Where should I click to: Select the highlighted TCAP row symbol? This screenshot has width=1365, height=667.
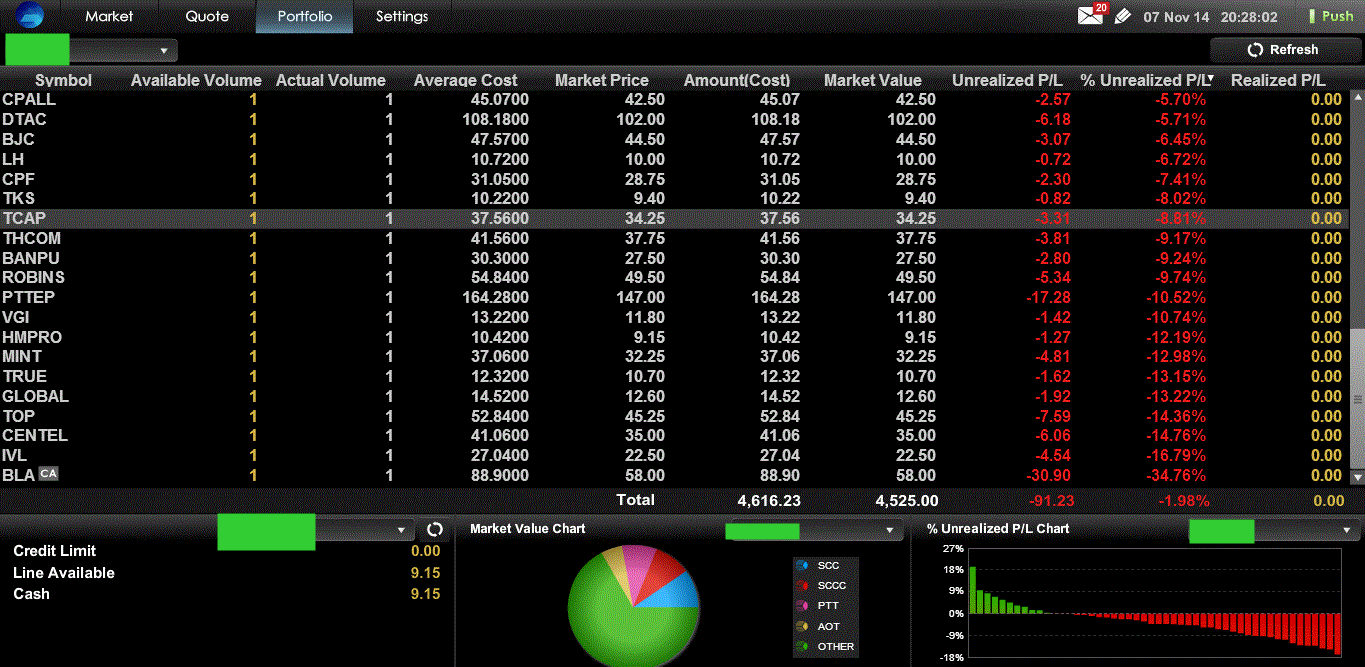click(x=24, y=218)
